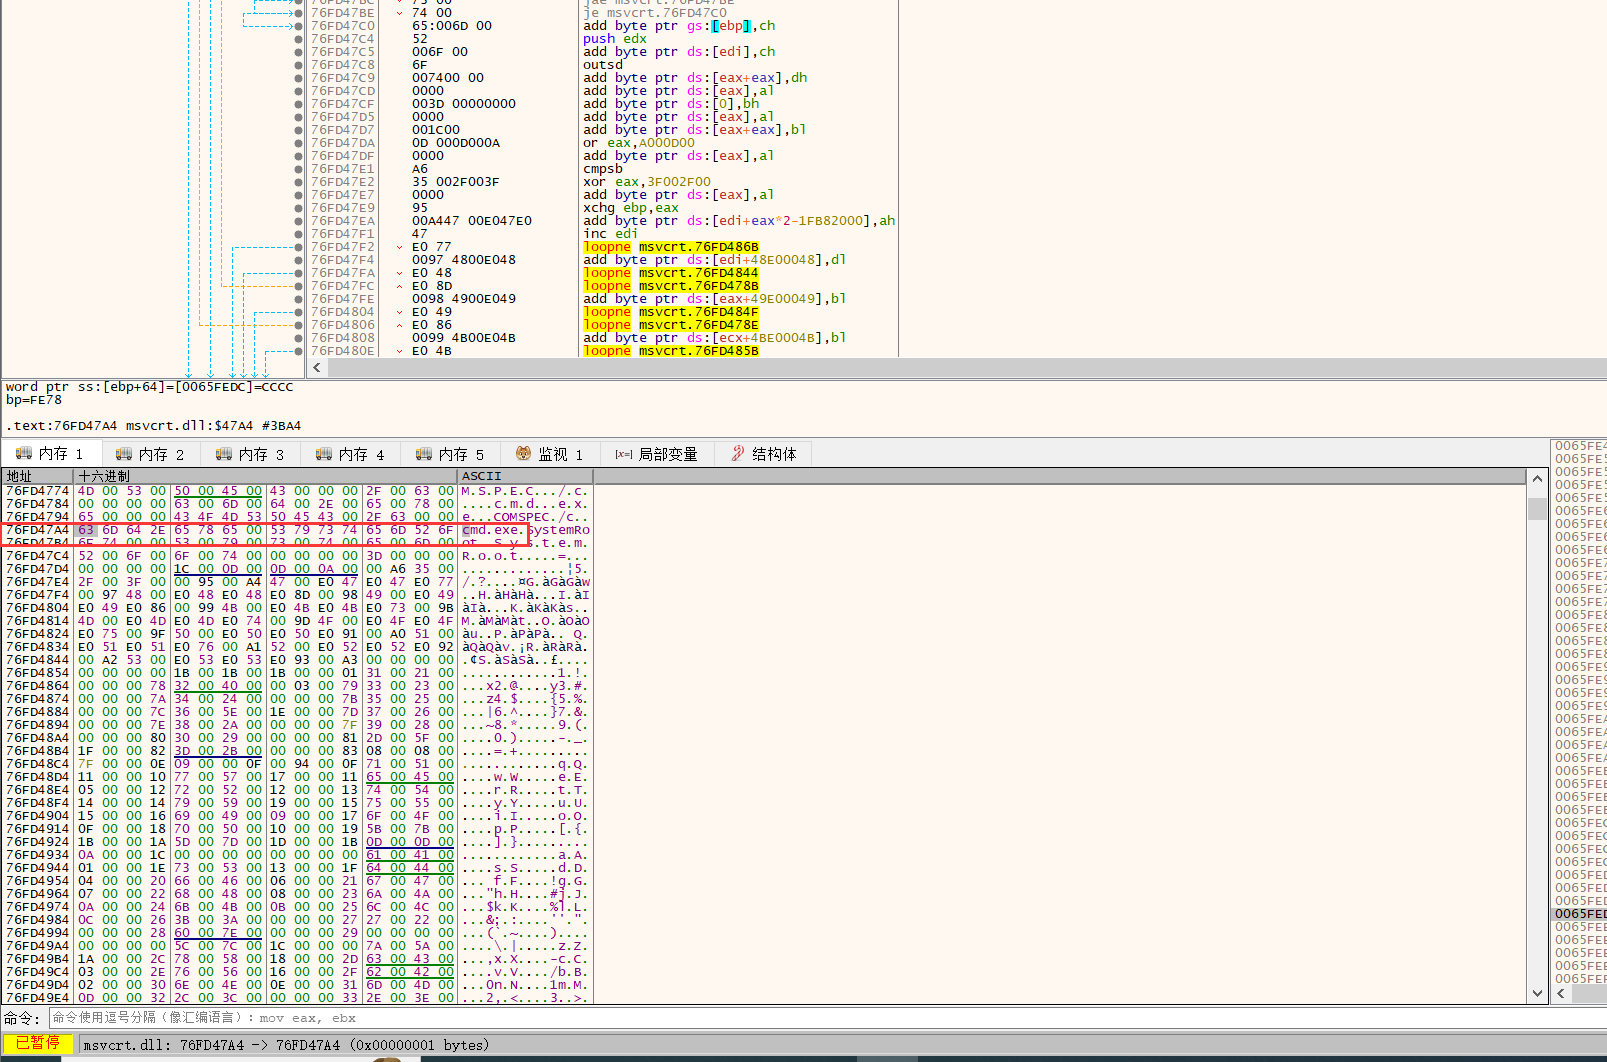Click the stack pane horizontal scroll left arrow
This screenshot has width=1607, height=1062.
pos(1561,993)
